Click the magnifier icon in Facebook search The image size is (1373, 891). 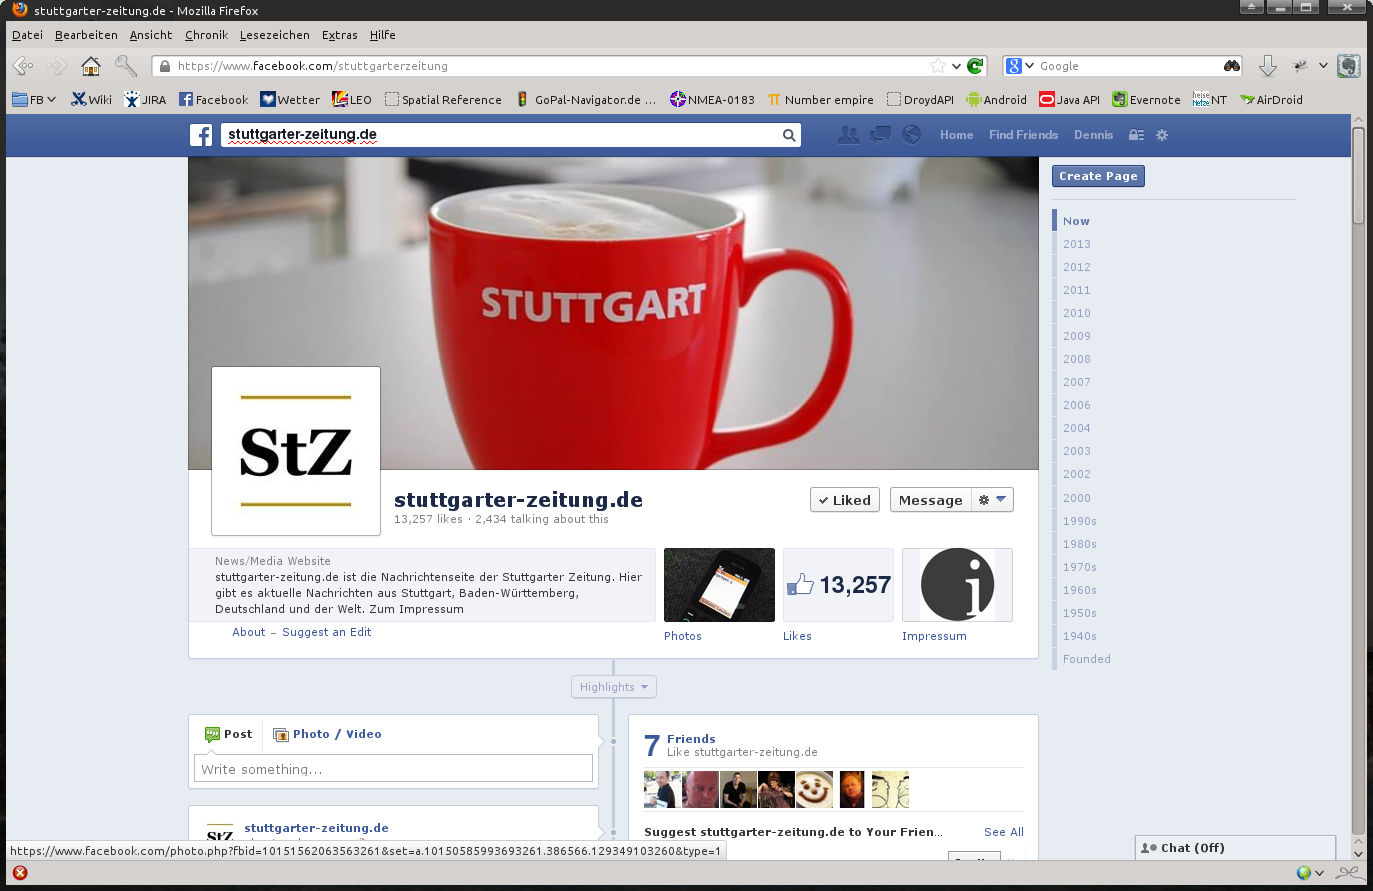pyautogui.click(x=789, y=135)
